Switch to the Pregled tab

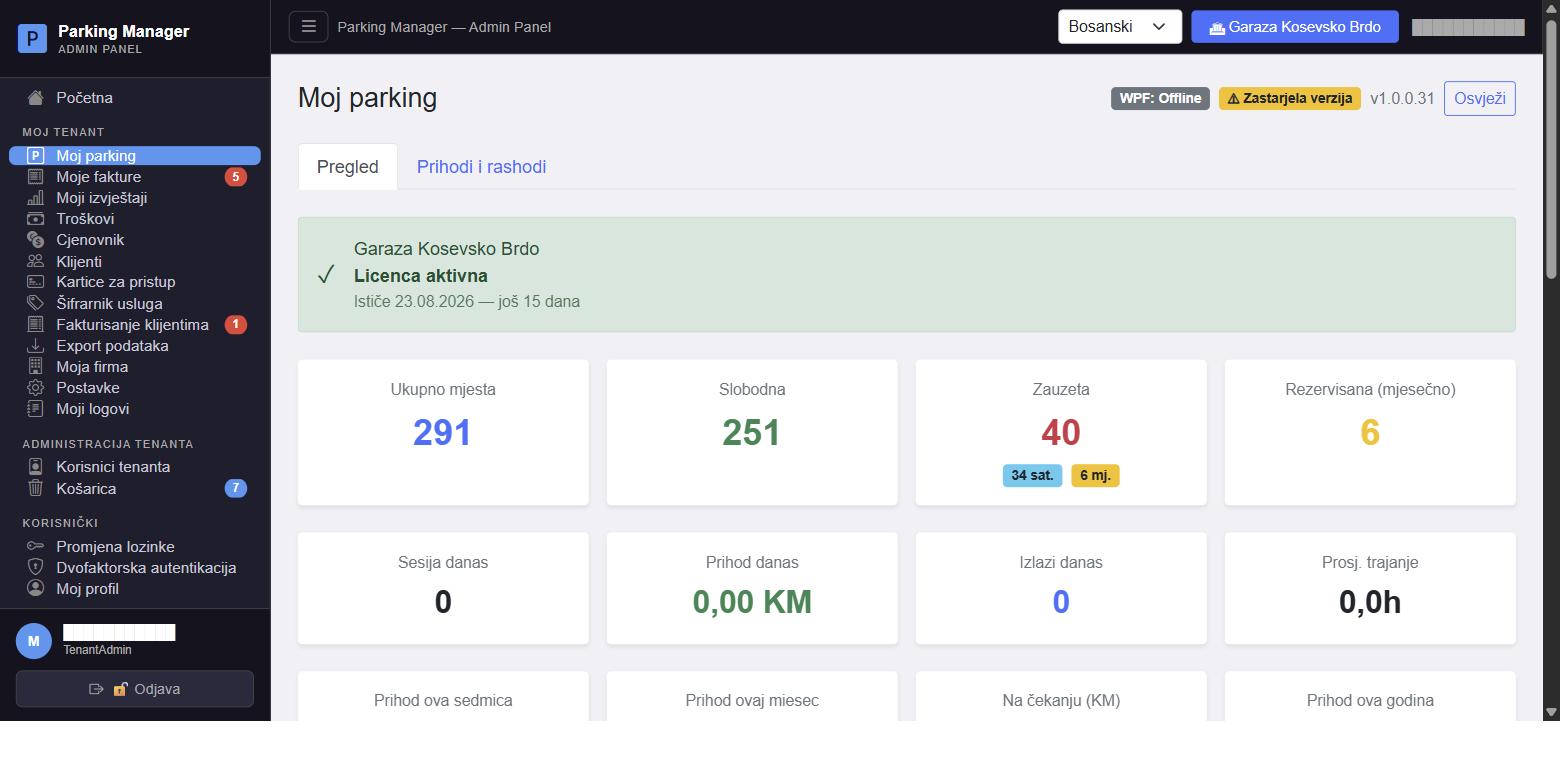[348, 167]
